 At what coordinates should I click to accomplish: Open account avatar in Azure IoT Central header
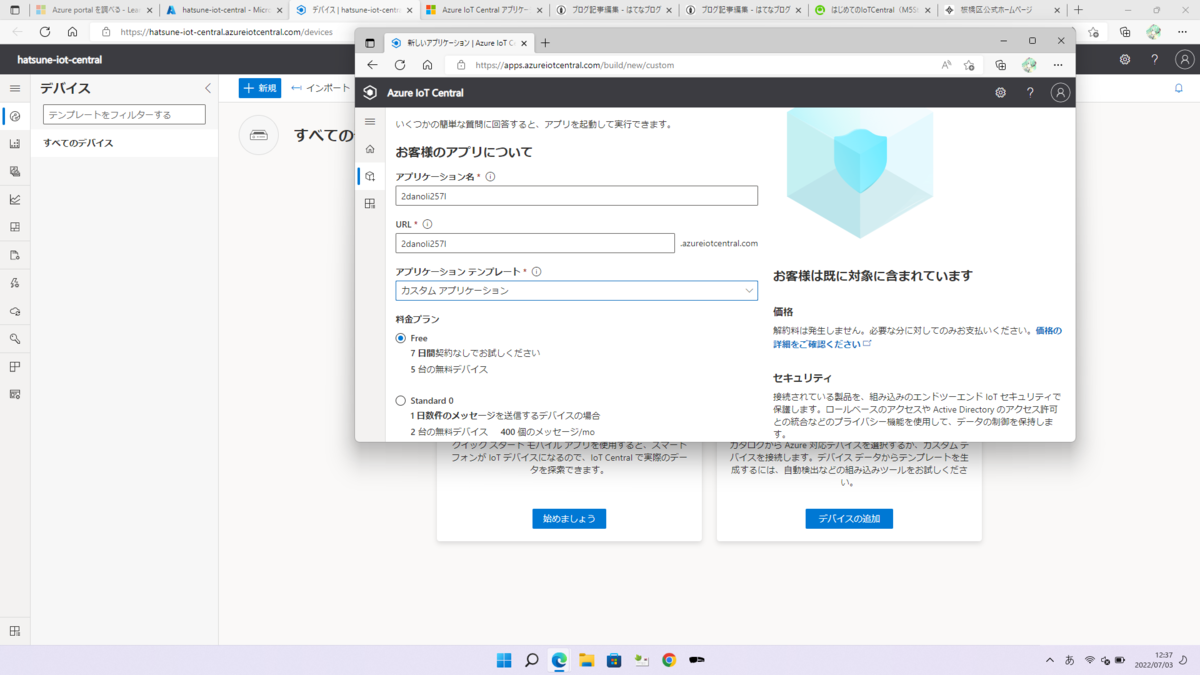click(x=1060, y=92)
